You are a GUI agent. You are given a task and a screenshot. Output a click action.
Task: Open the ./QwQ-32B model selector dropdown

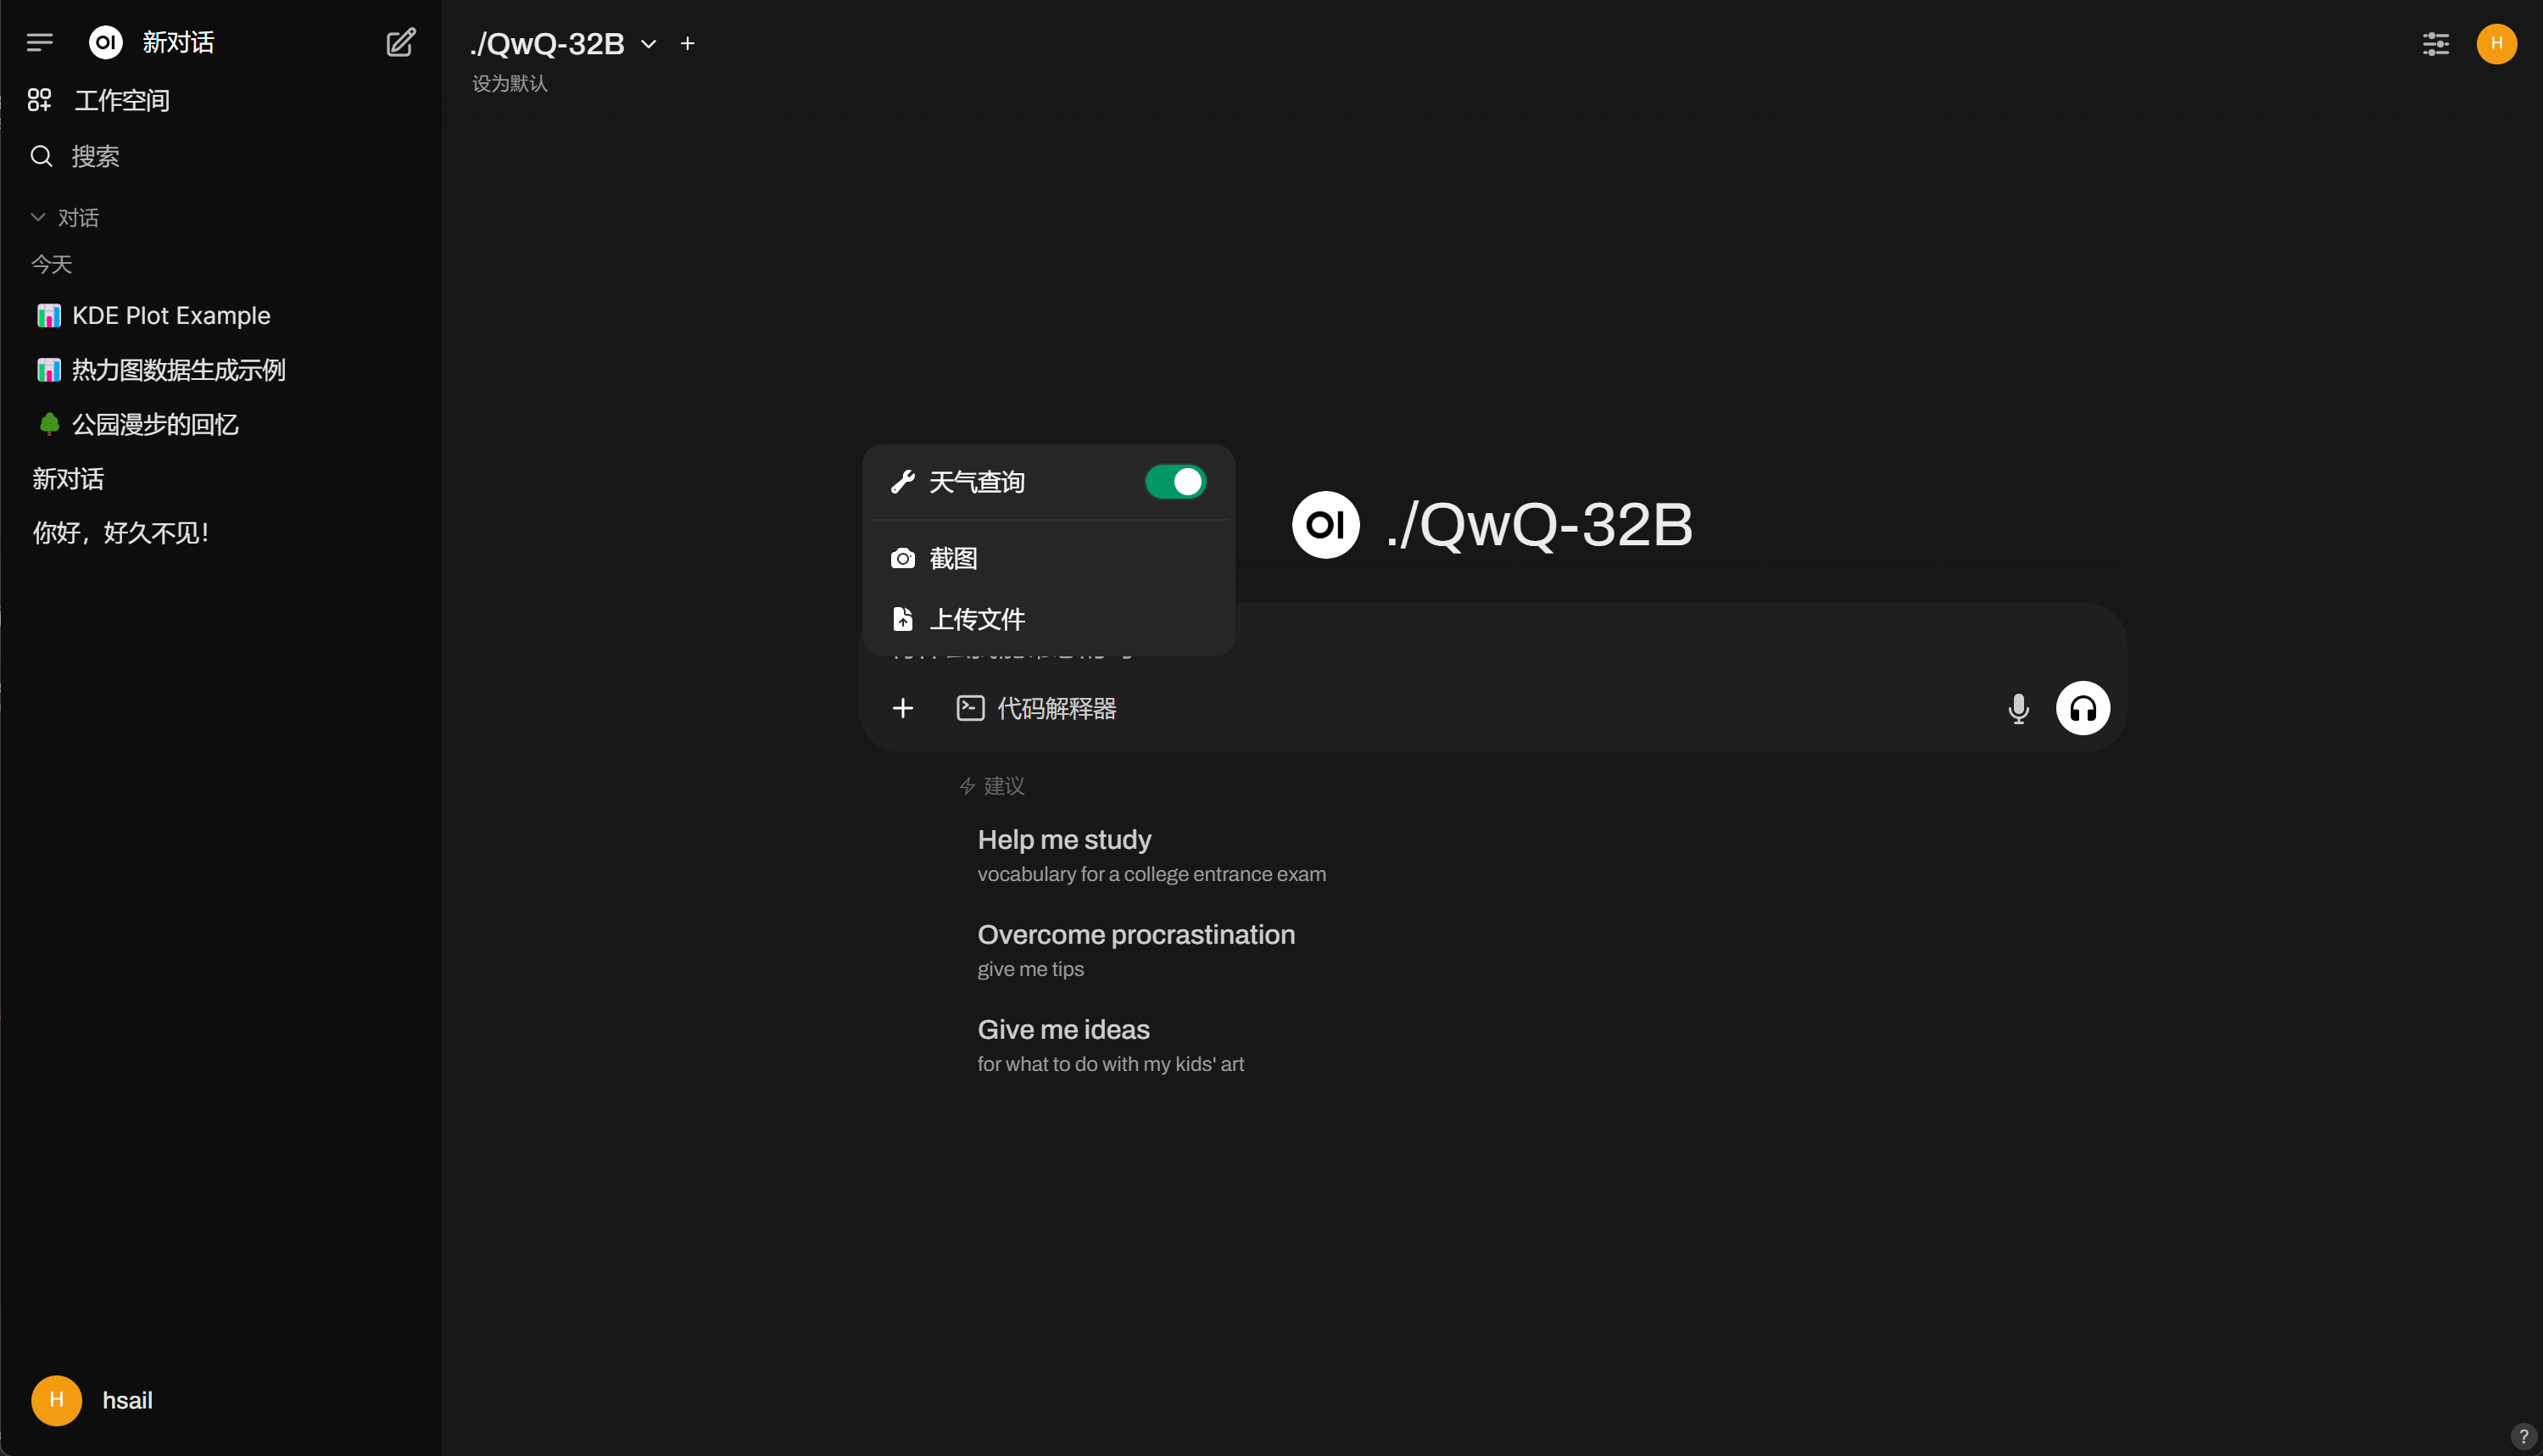pos(564,43)
